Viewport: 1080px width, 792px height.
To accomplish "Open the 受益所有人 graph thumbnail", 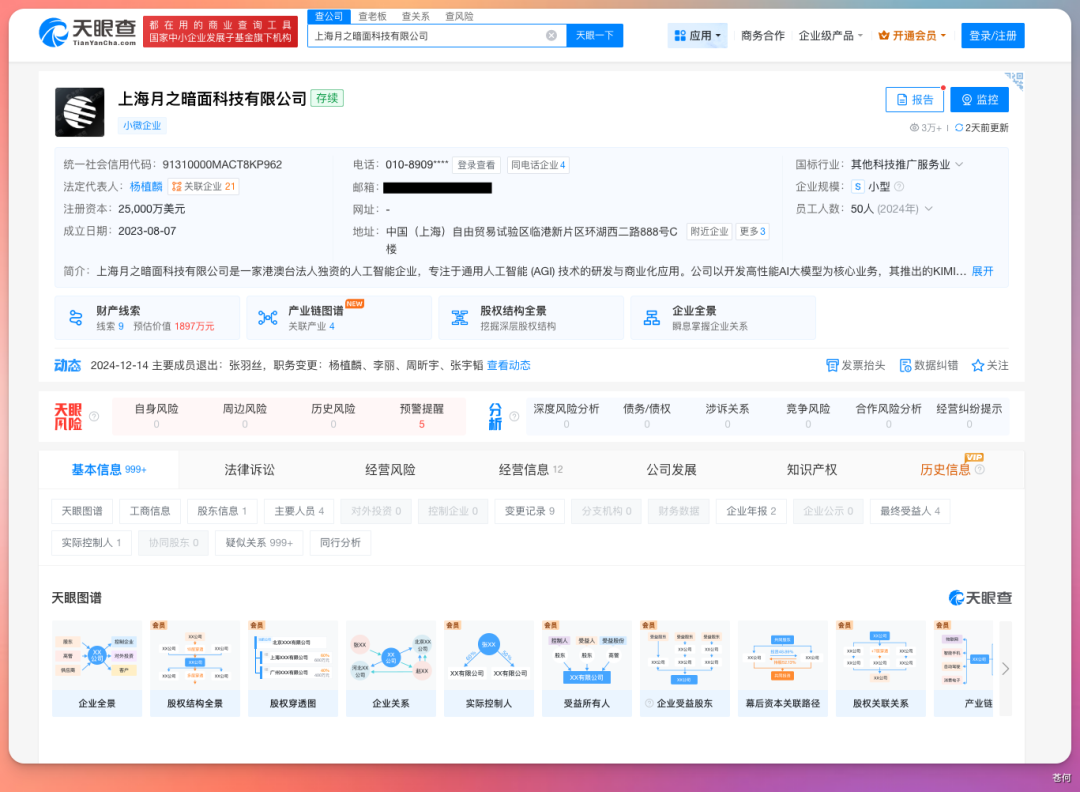I will tap(587, 669).
